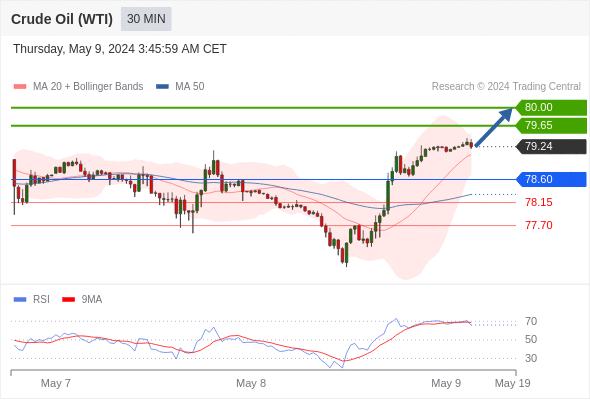
Task: Click Research © 2024 Trading Central credit
Action: [x=506, y=87]
